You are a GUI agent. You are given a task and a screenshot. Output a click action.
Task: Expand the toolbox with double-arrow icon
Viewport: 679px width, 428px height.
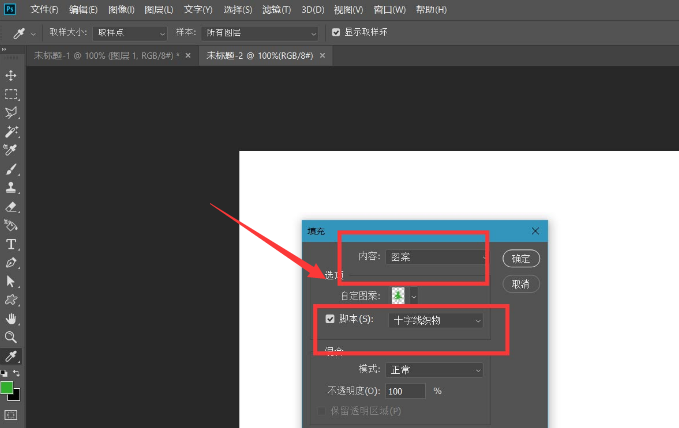(4, 50)
